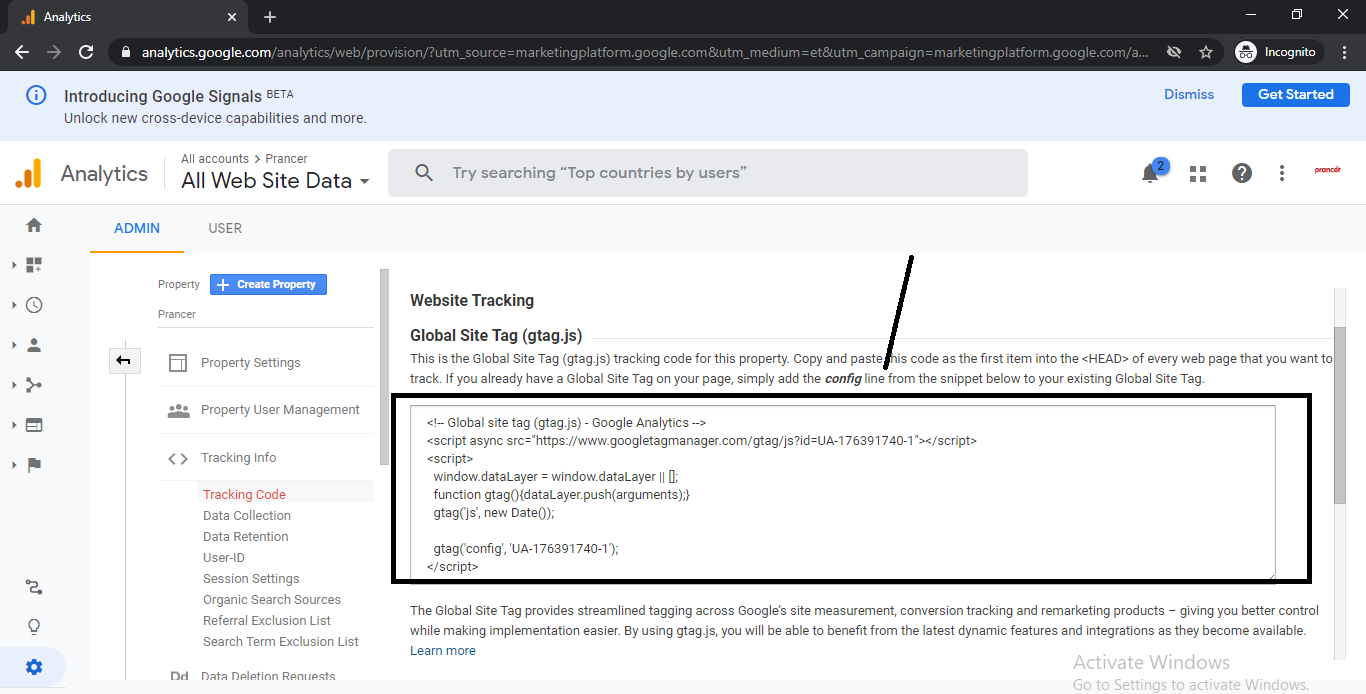Click the Create Property button
1366x694 pixels.
268,285
